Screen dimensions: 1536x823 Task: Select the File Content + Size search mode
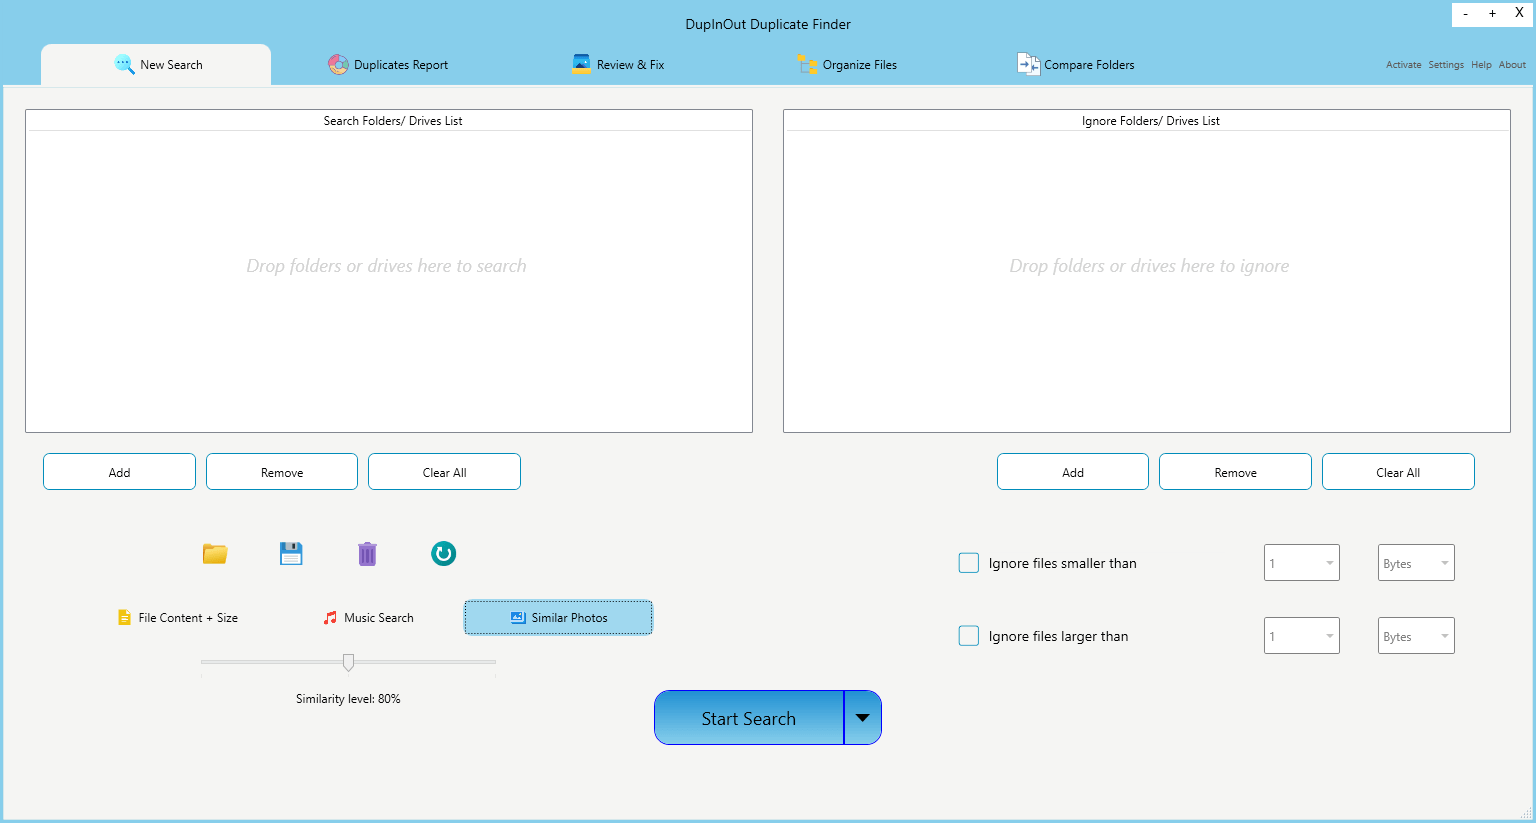coord(178,618)
